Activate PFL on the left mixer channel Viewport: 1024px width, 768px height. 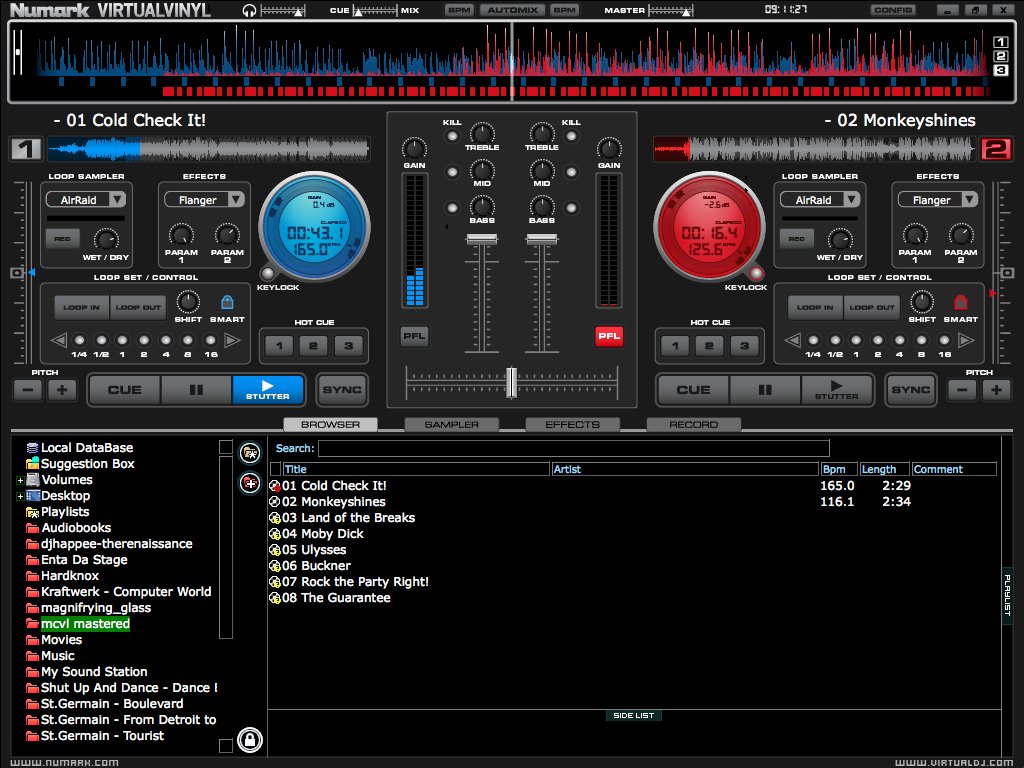point(414,337)
